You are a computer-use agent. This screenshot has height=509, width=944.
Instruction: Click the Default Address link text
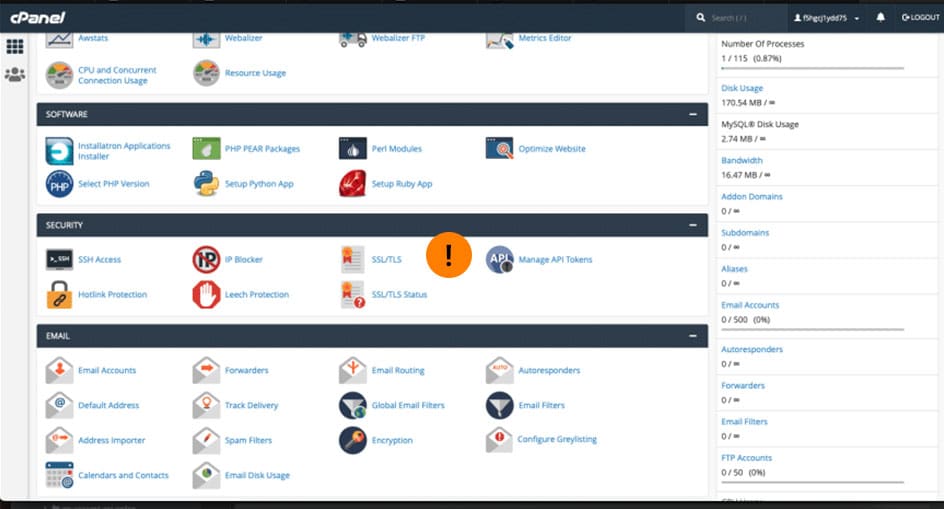pos(108,405)
